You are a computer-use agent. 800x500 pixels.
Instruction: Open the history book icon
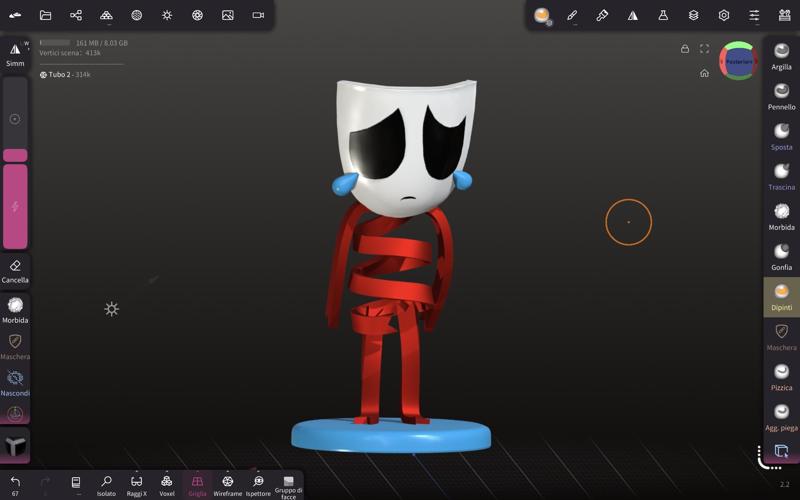(x=76, y=484)
